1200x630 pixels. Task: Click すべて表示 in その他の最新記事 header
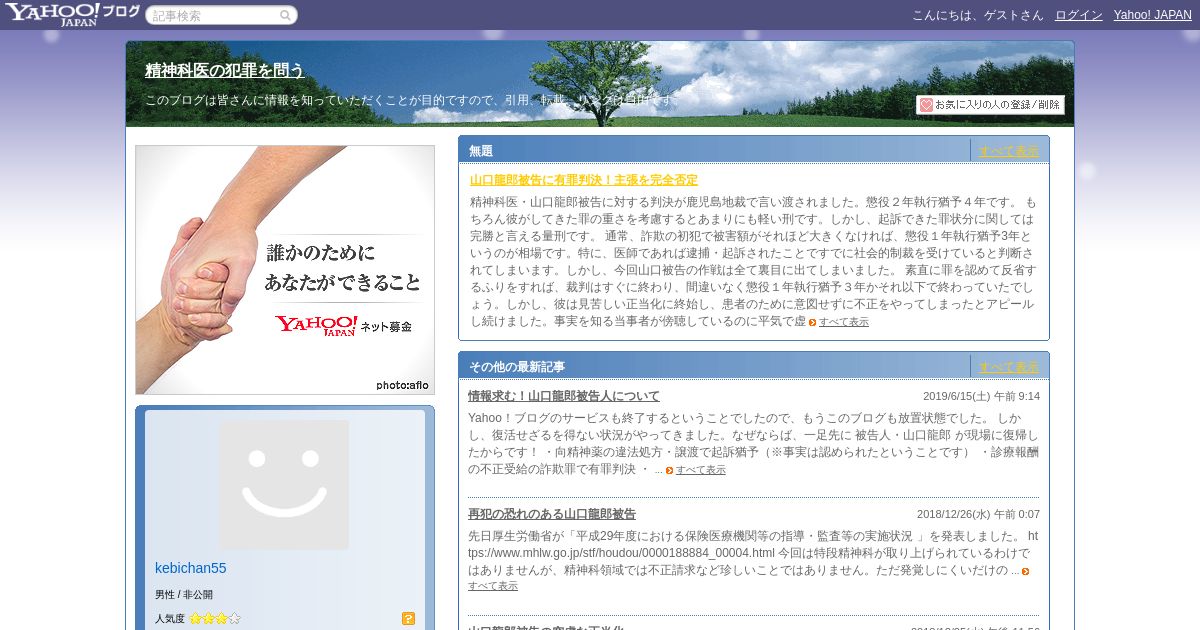pyautogui.click(x=1009, y=367)
